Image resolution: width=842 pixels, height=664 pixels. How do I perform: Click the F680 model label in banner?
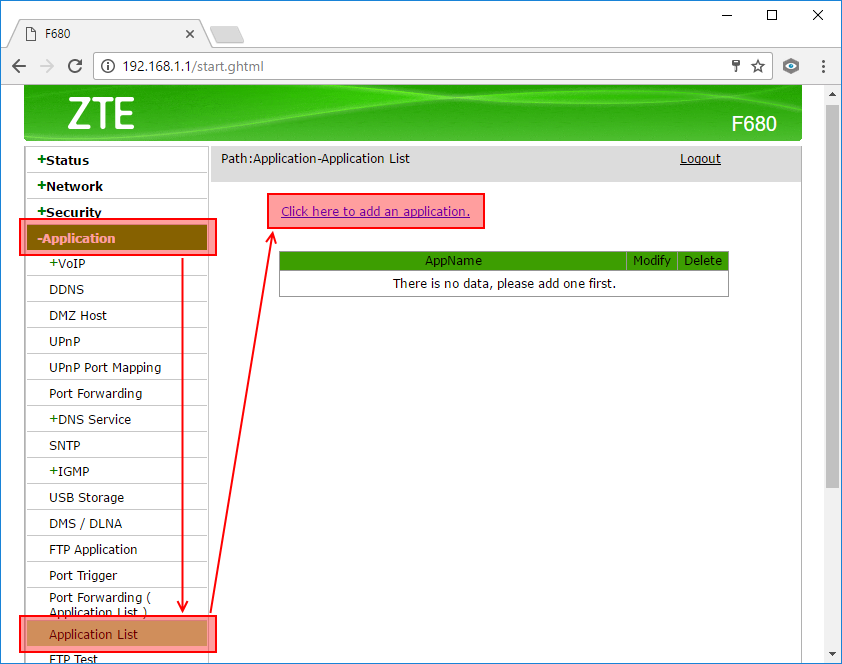[x=754, y=124]
